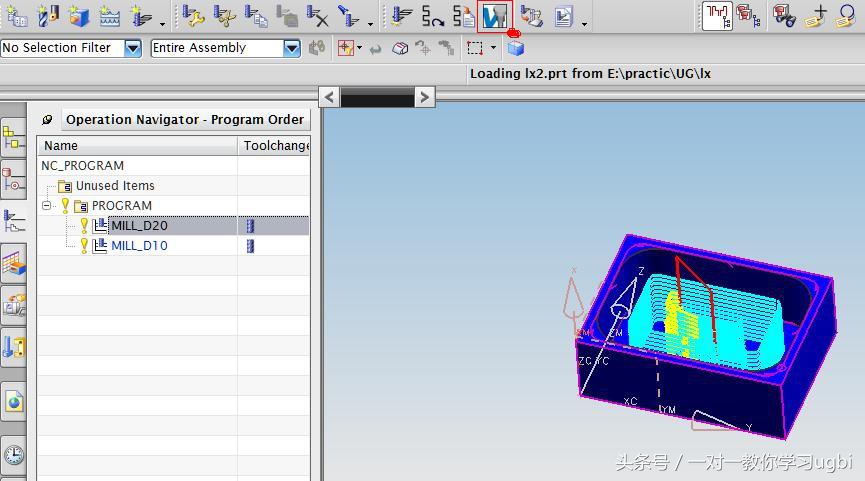
Task: Click the Toolchange column header
Action: coord(275,146)
